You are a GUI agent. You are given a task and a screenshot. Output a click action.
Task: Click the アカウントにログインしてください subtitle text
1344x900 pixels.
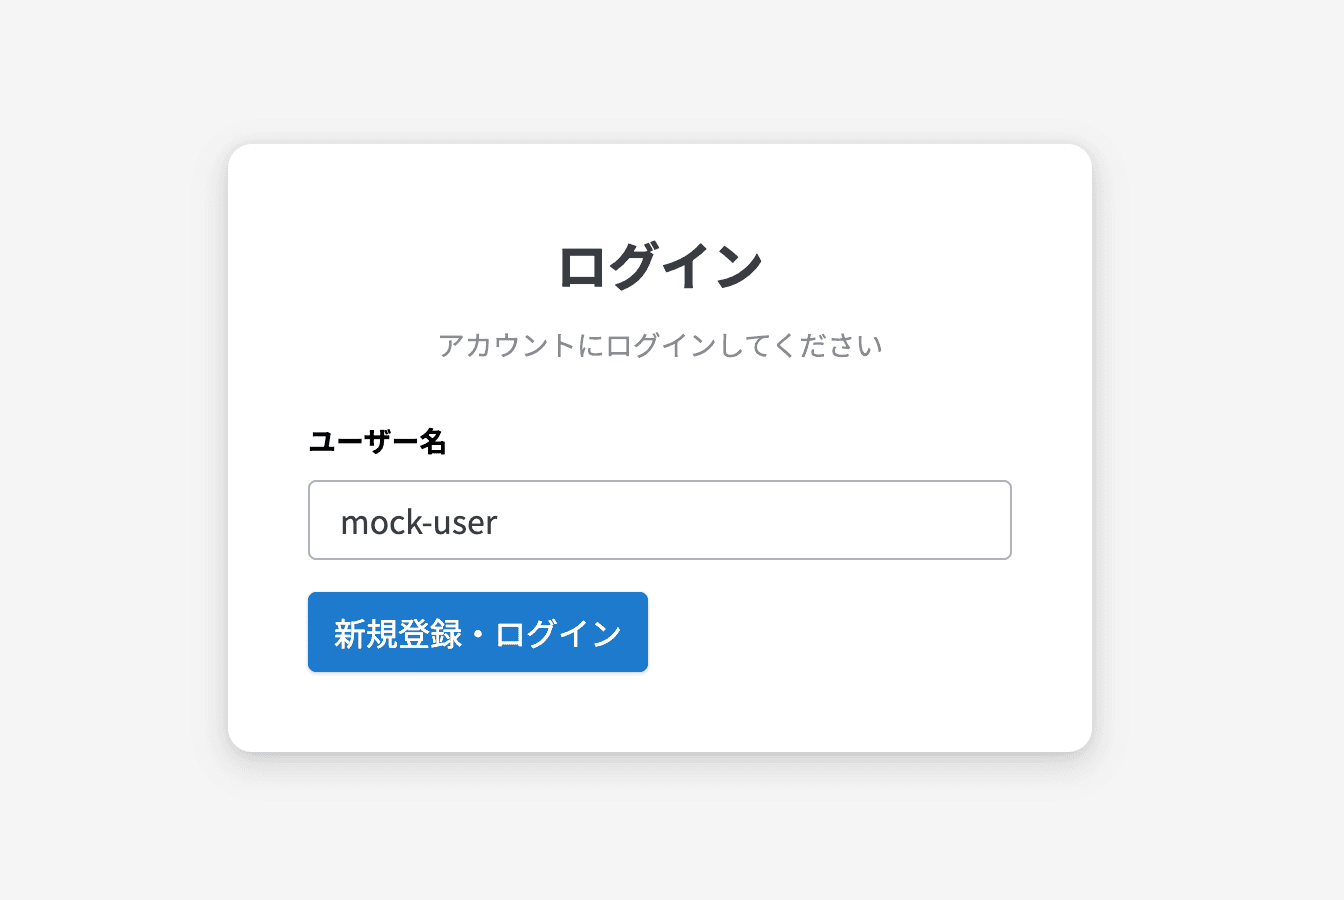661,344
